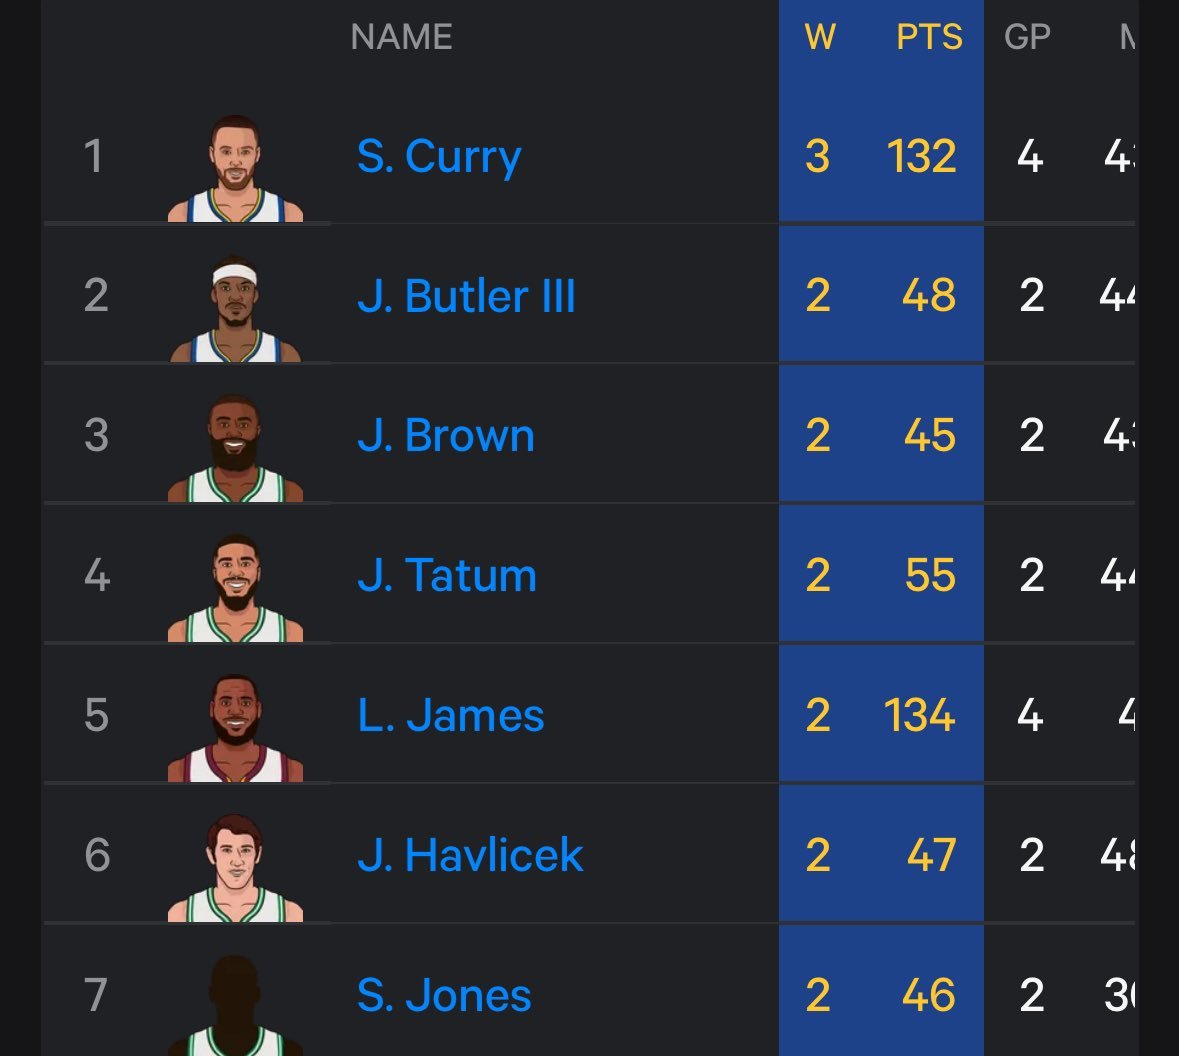The image size is (1179, 1056).
Task: Visit J. Tatum's player page link
Action: (x=447, y=575)
